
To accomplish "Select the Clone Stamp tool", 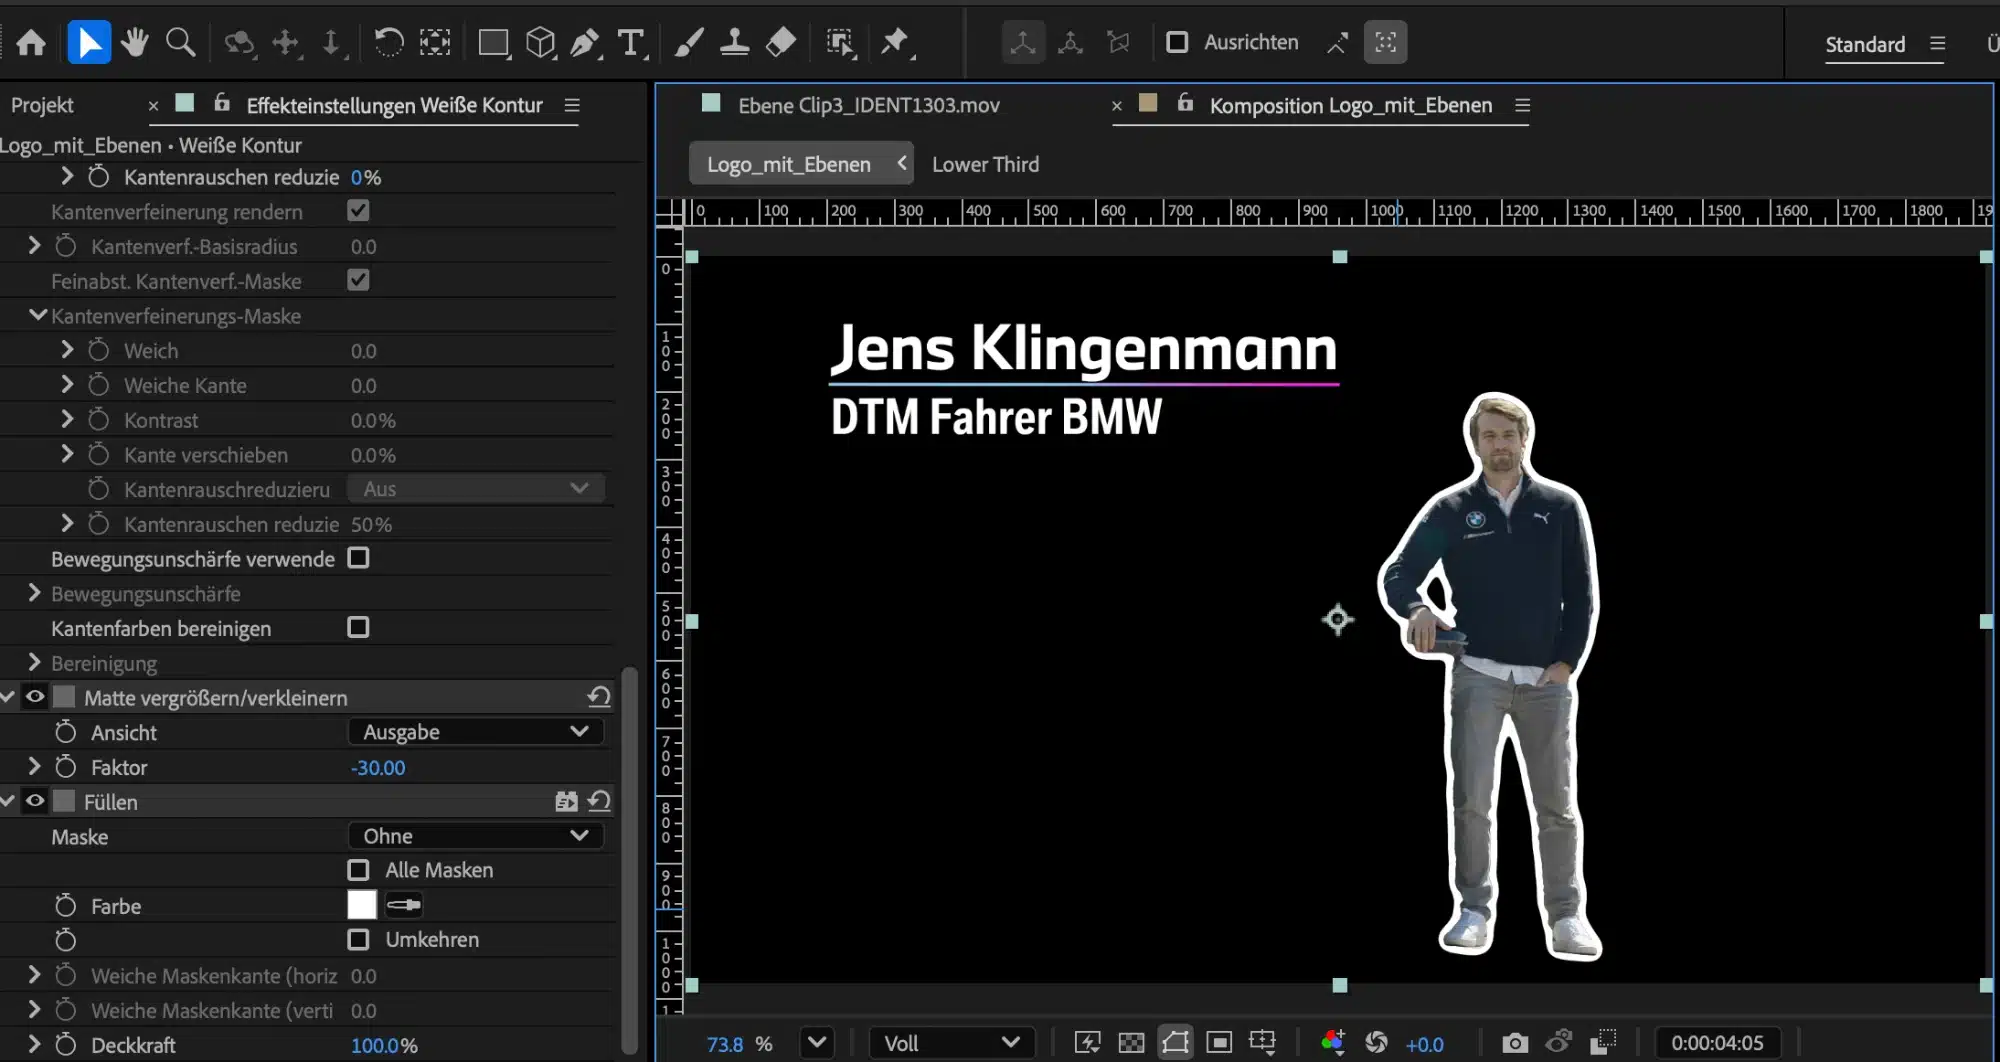I will pos(734,42).
